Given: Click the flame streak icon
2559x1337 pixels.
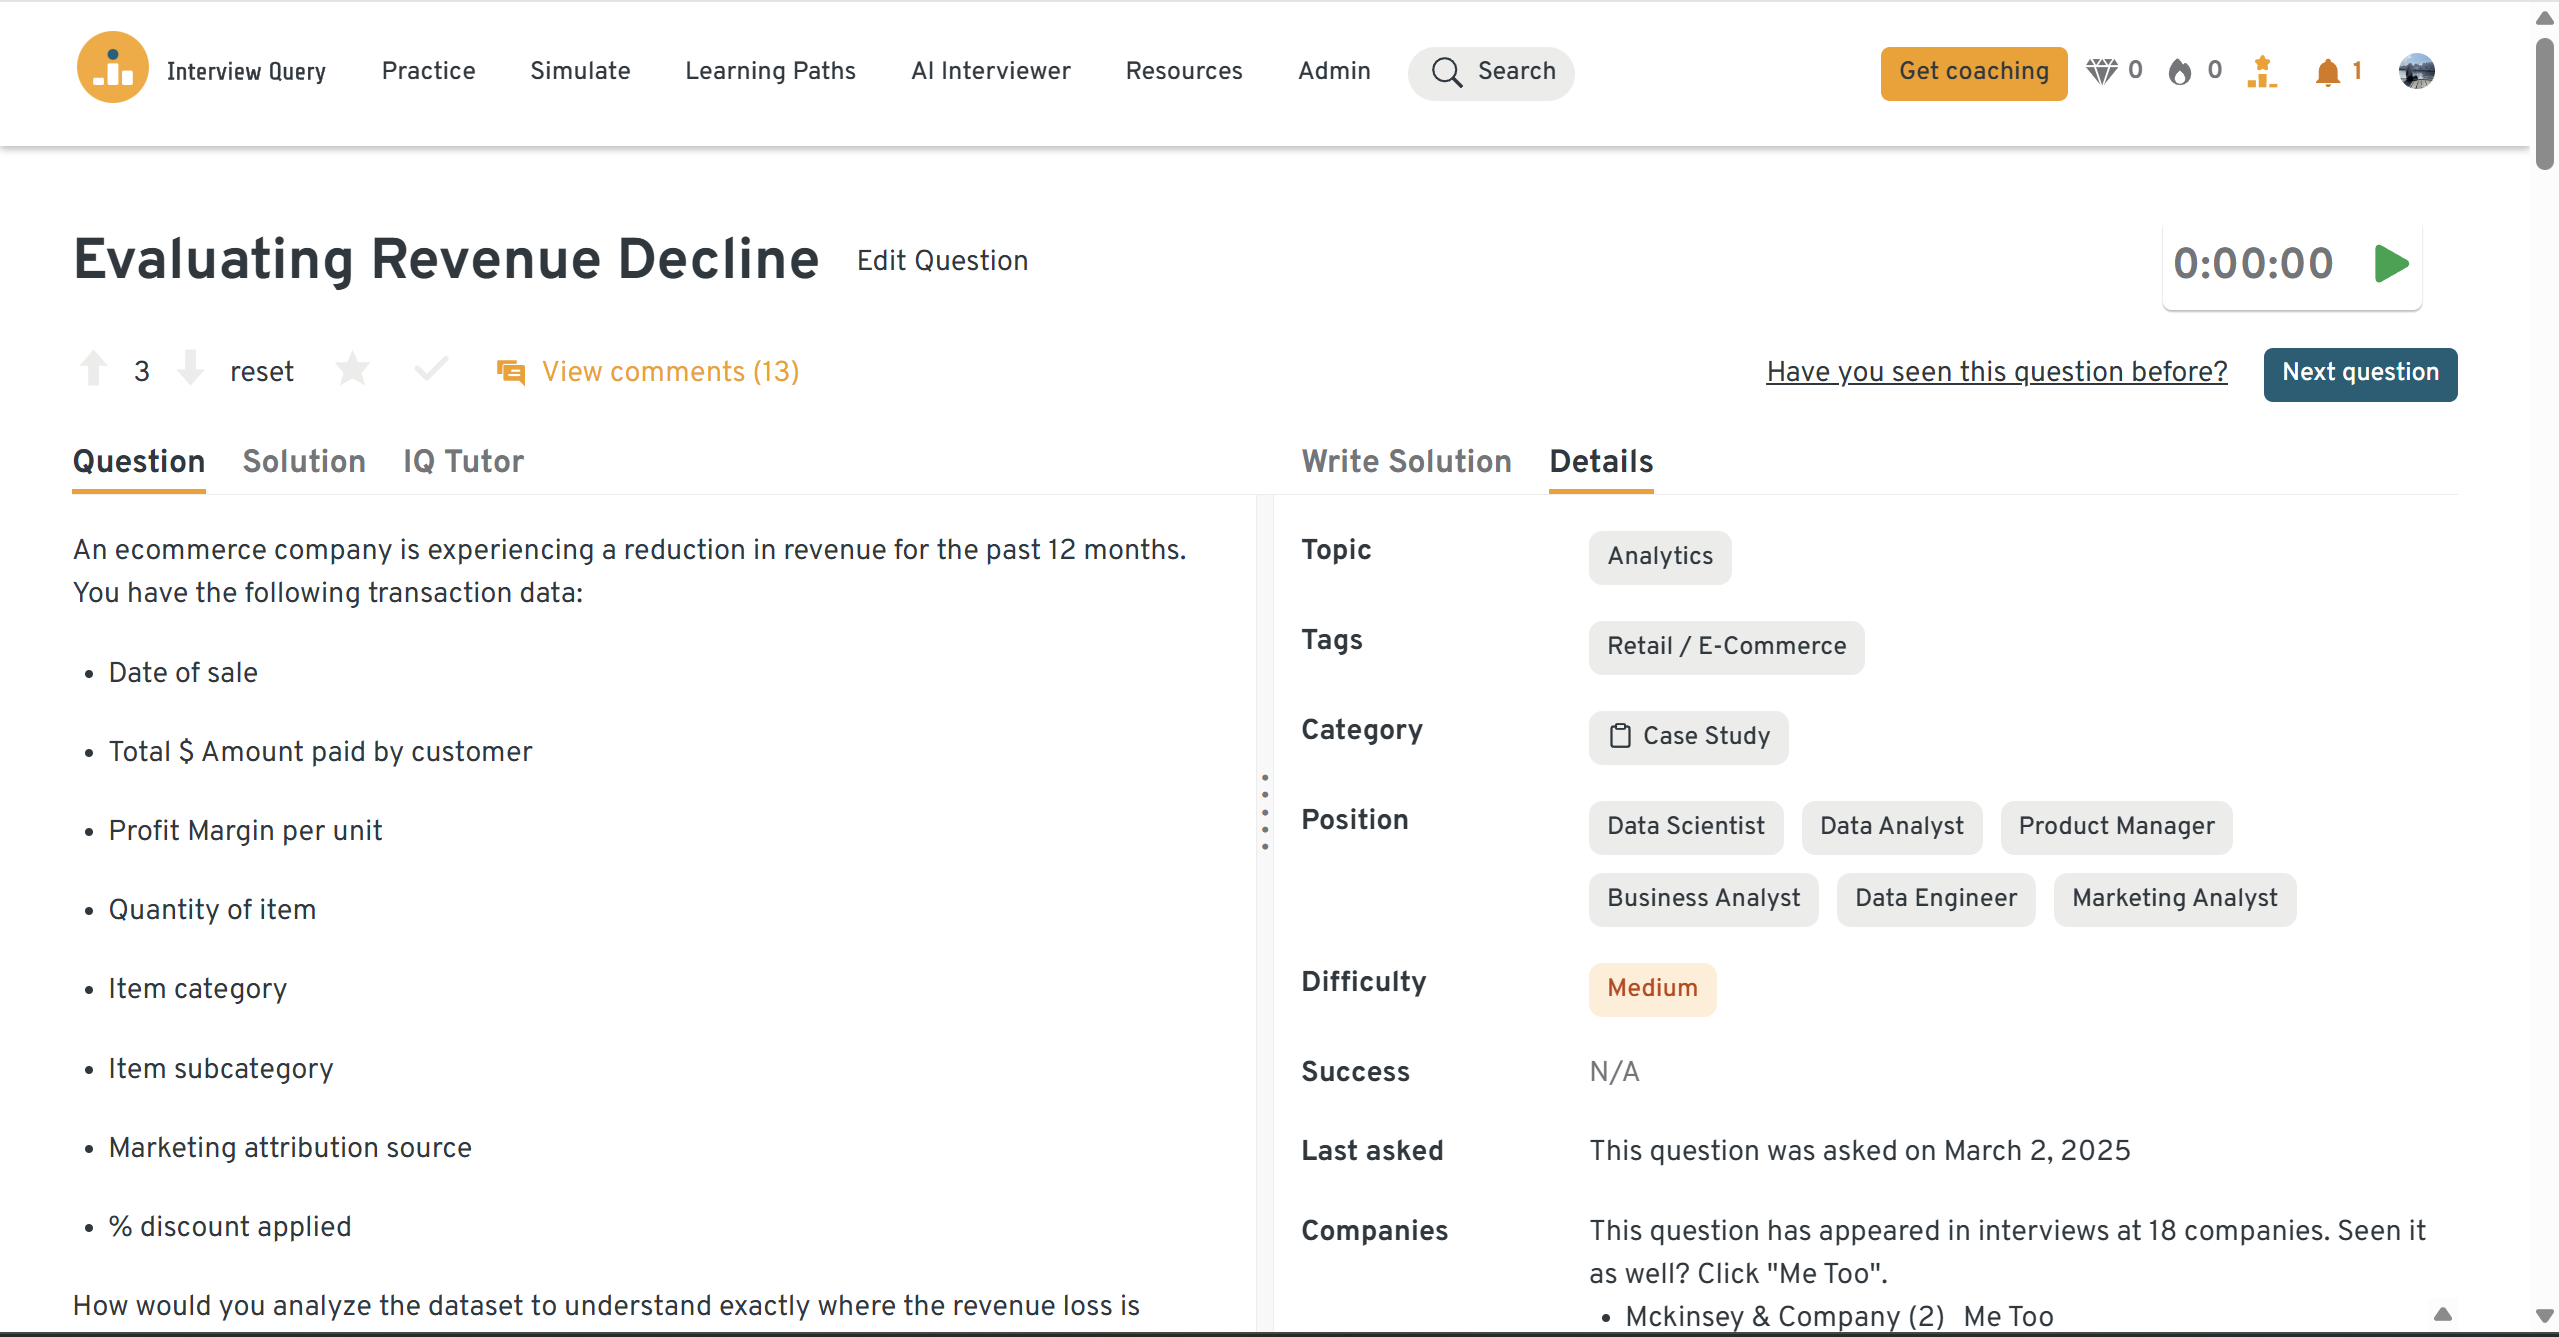Looking at the screenshot, I should (x=2180, y=71).
